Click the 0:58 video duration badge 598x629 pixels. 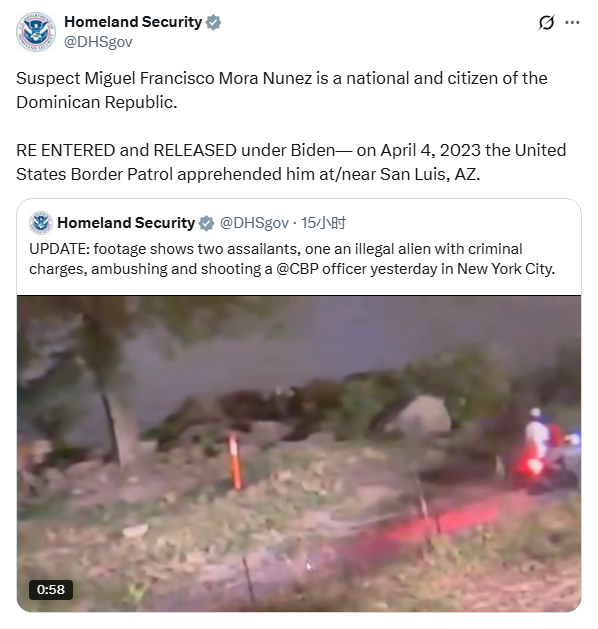coord(51,590)
